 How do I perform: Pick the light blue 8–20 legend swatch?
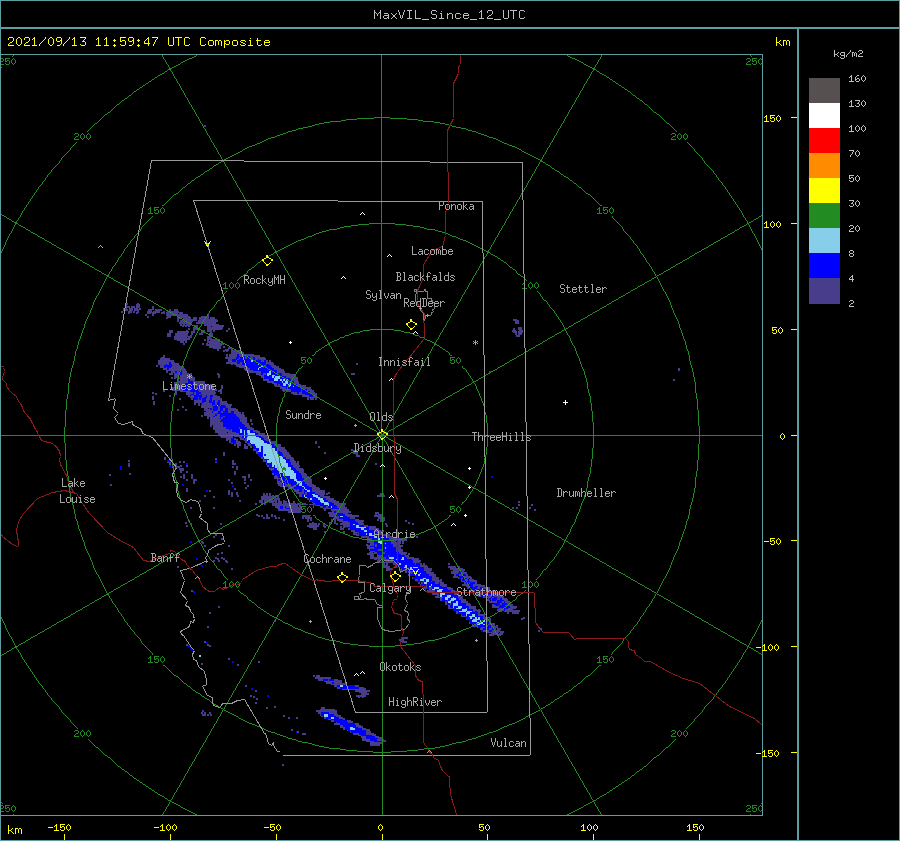[x=824, y=241]
